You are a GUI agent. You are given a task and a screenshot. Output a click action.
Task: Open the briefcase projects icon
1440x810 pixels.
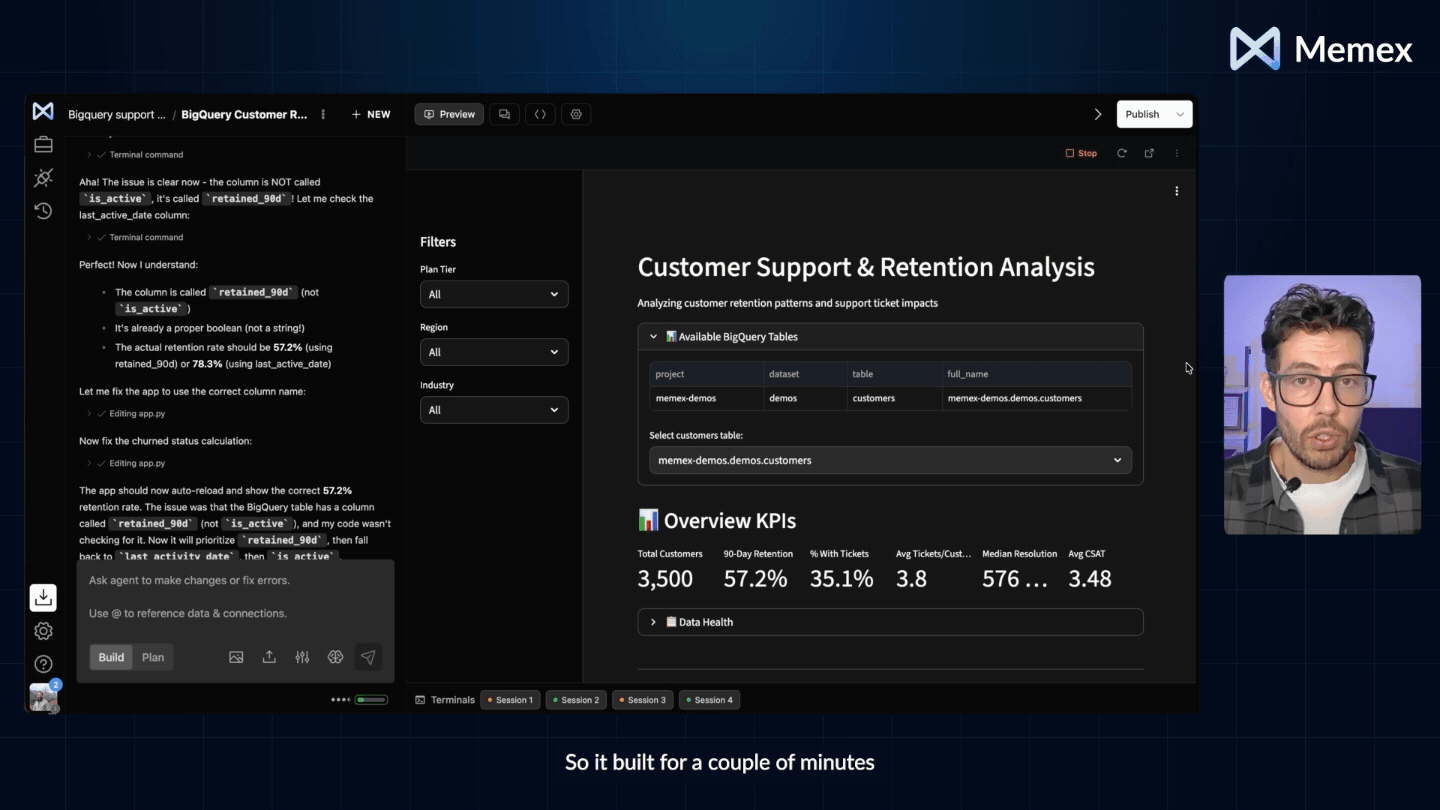[x=43, y=144]
